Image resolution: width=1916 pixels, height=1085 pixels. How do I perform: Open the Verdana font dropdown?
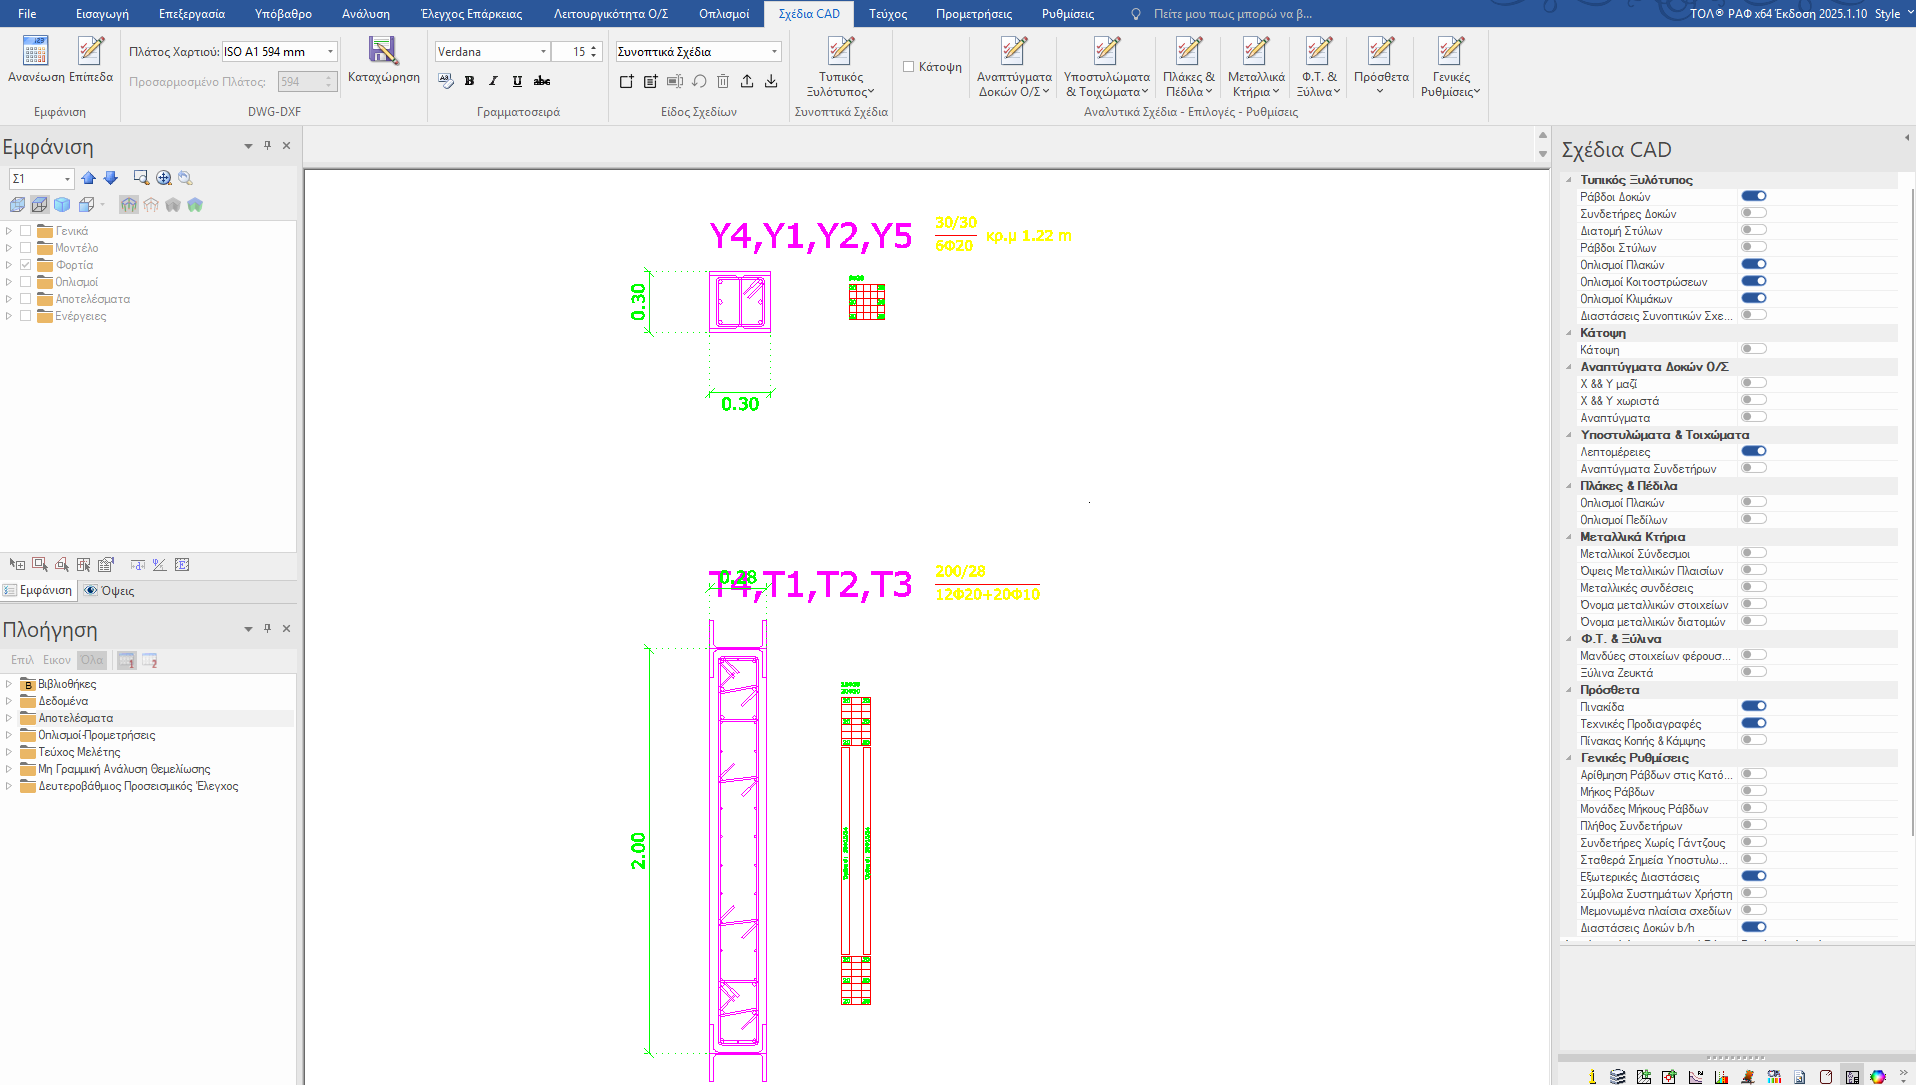coord(543,52)
